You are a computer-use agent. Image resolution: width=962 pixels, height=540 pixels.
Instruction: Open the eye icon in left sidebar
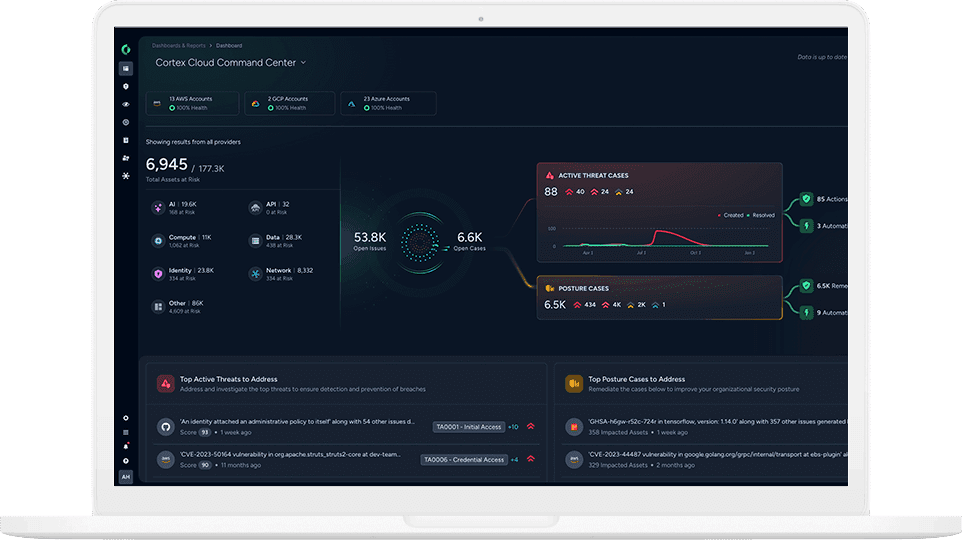[126, 104]
